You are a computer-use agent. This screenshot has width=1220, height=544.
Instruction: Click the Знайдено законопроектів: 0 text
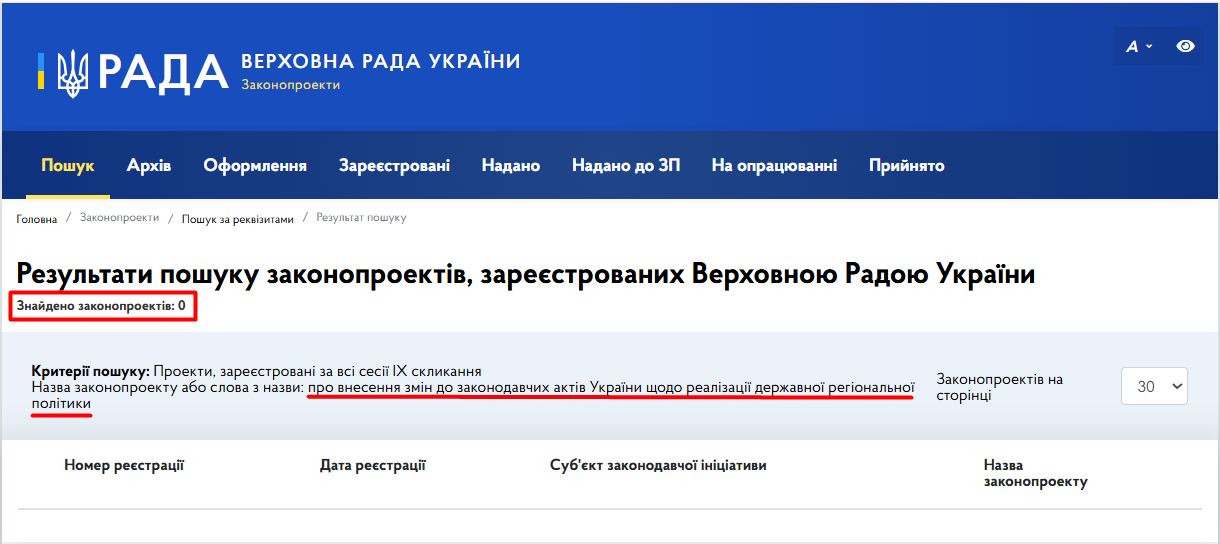[101, 305]
